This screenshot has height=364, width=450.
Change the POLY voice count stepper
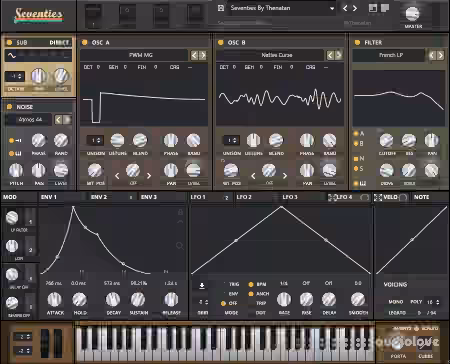click(433, 302)
